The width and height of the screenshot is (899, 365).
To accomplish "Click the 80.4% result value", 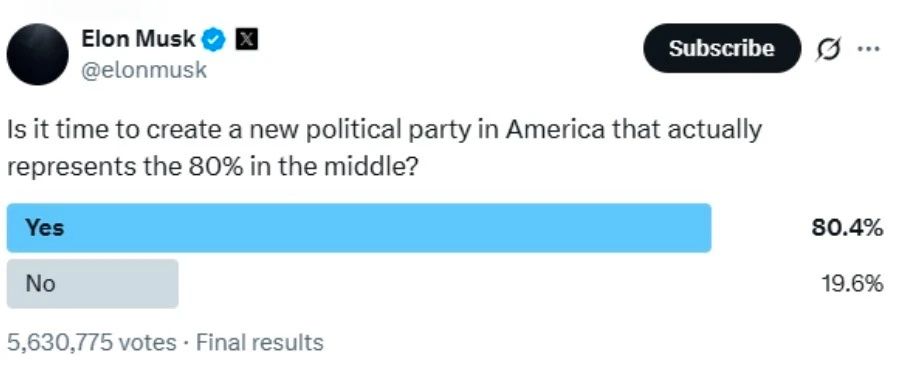I will coord(846,228).
